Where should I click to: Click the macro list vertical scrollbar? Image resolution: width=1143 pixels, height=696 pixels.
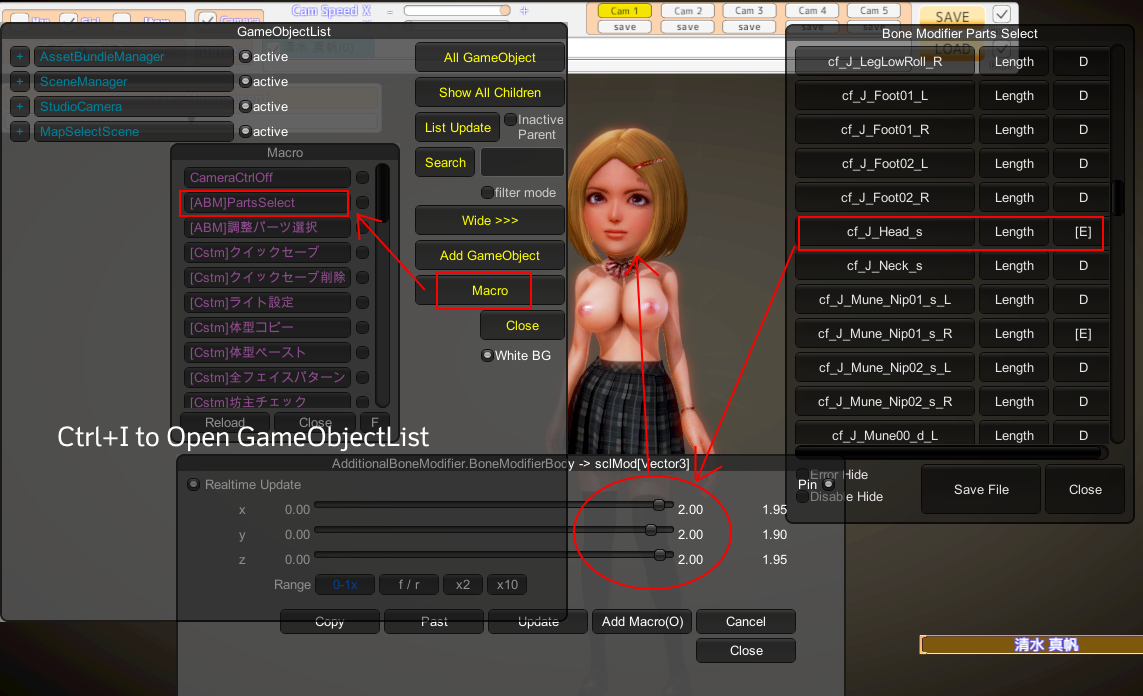tap(383, 285)
